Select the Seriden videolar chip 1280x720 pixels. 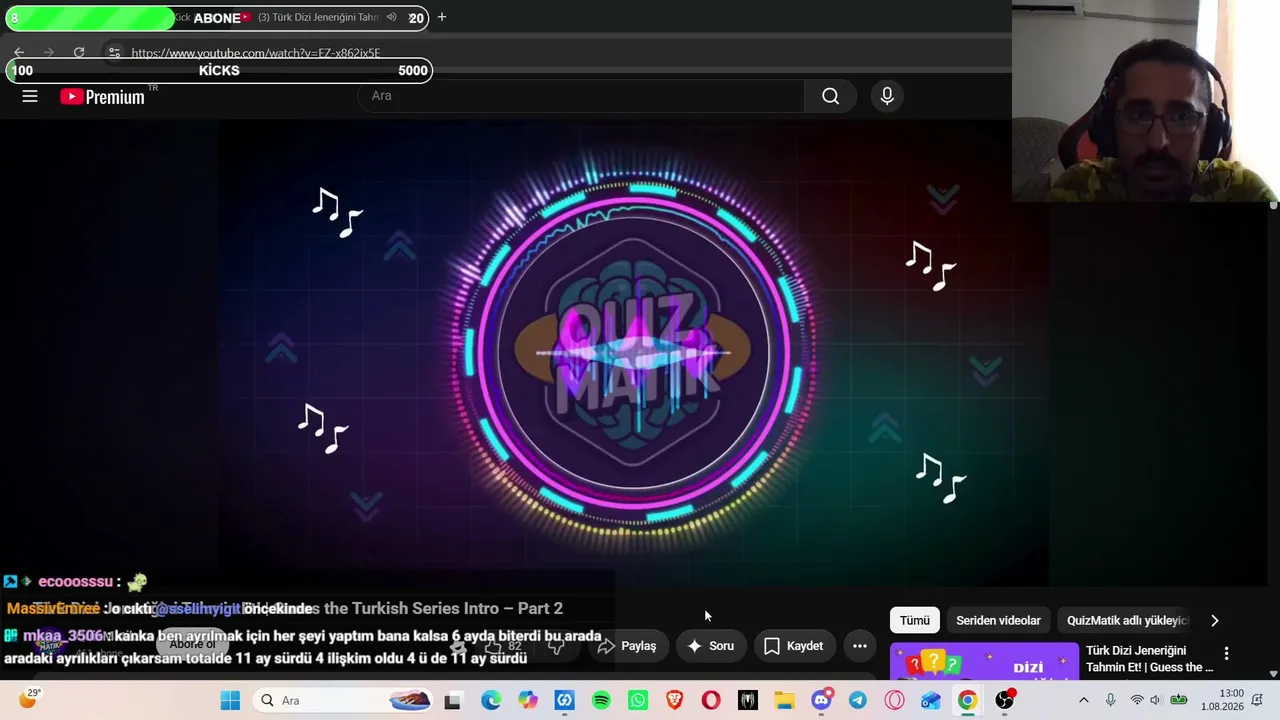(x=998, y=620)
